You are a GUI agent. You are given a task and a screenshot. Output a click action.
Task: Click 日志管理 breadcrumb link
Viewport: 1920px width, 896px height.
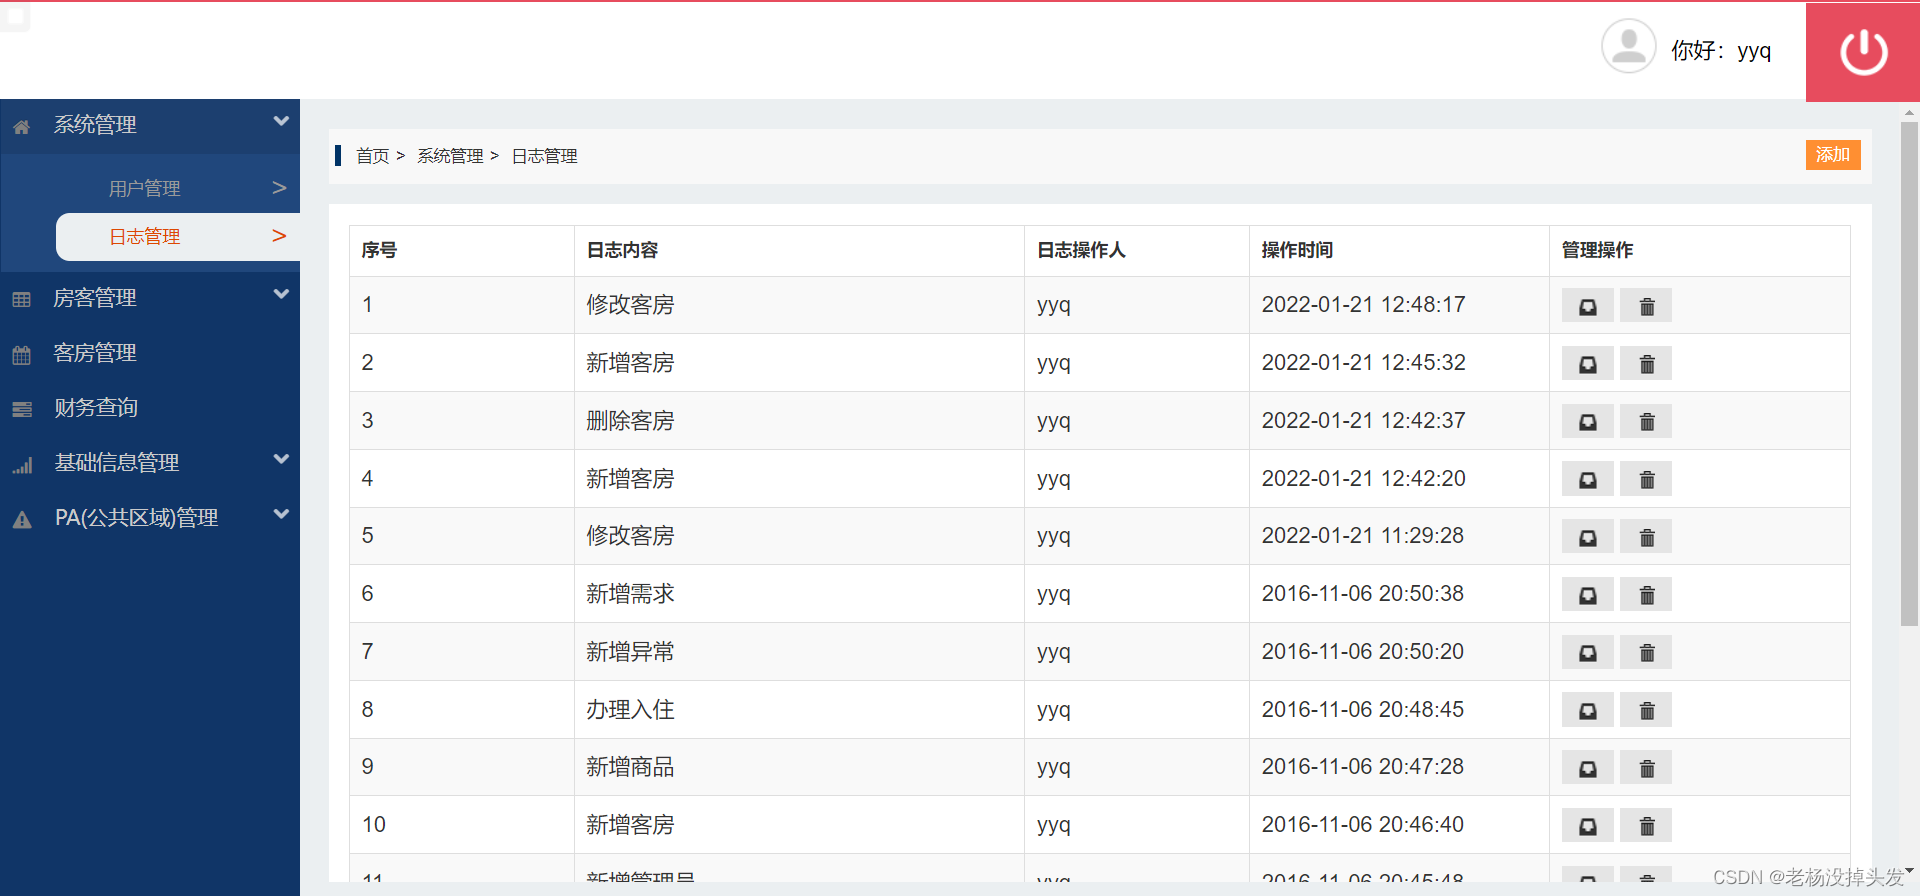pyautogui.click(x=545, y=156)
